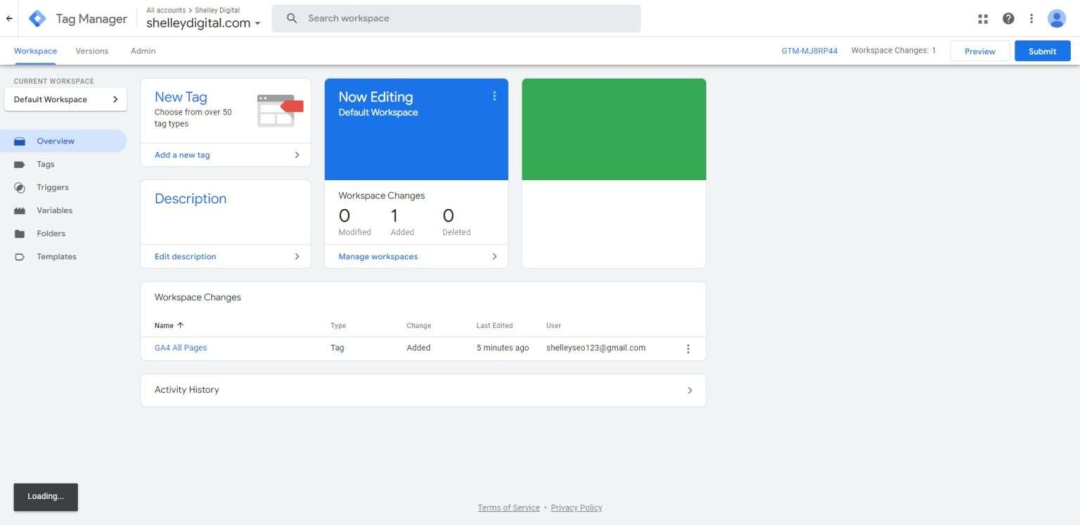Open the GTM-MJ8RP44 container ID link
Screen dimensions: 1080x525
coord(809,51)
